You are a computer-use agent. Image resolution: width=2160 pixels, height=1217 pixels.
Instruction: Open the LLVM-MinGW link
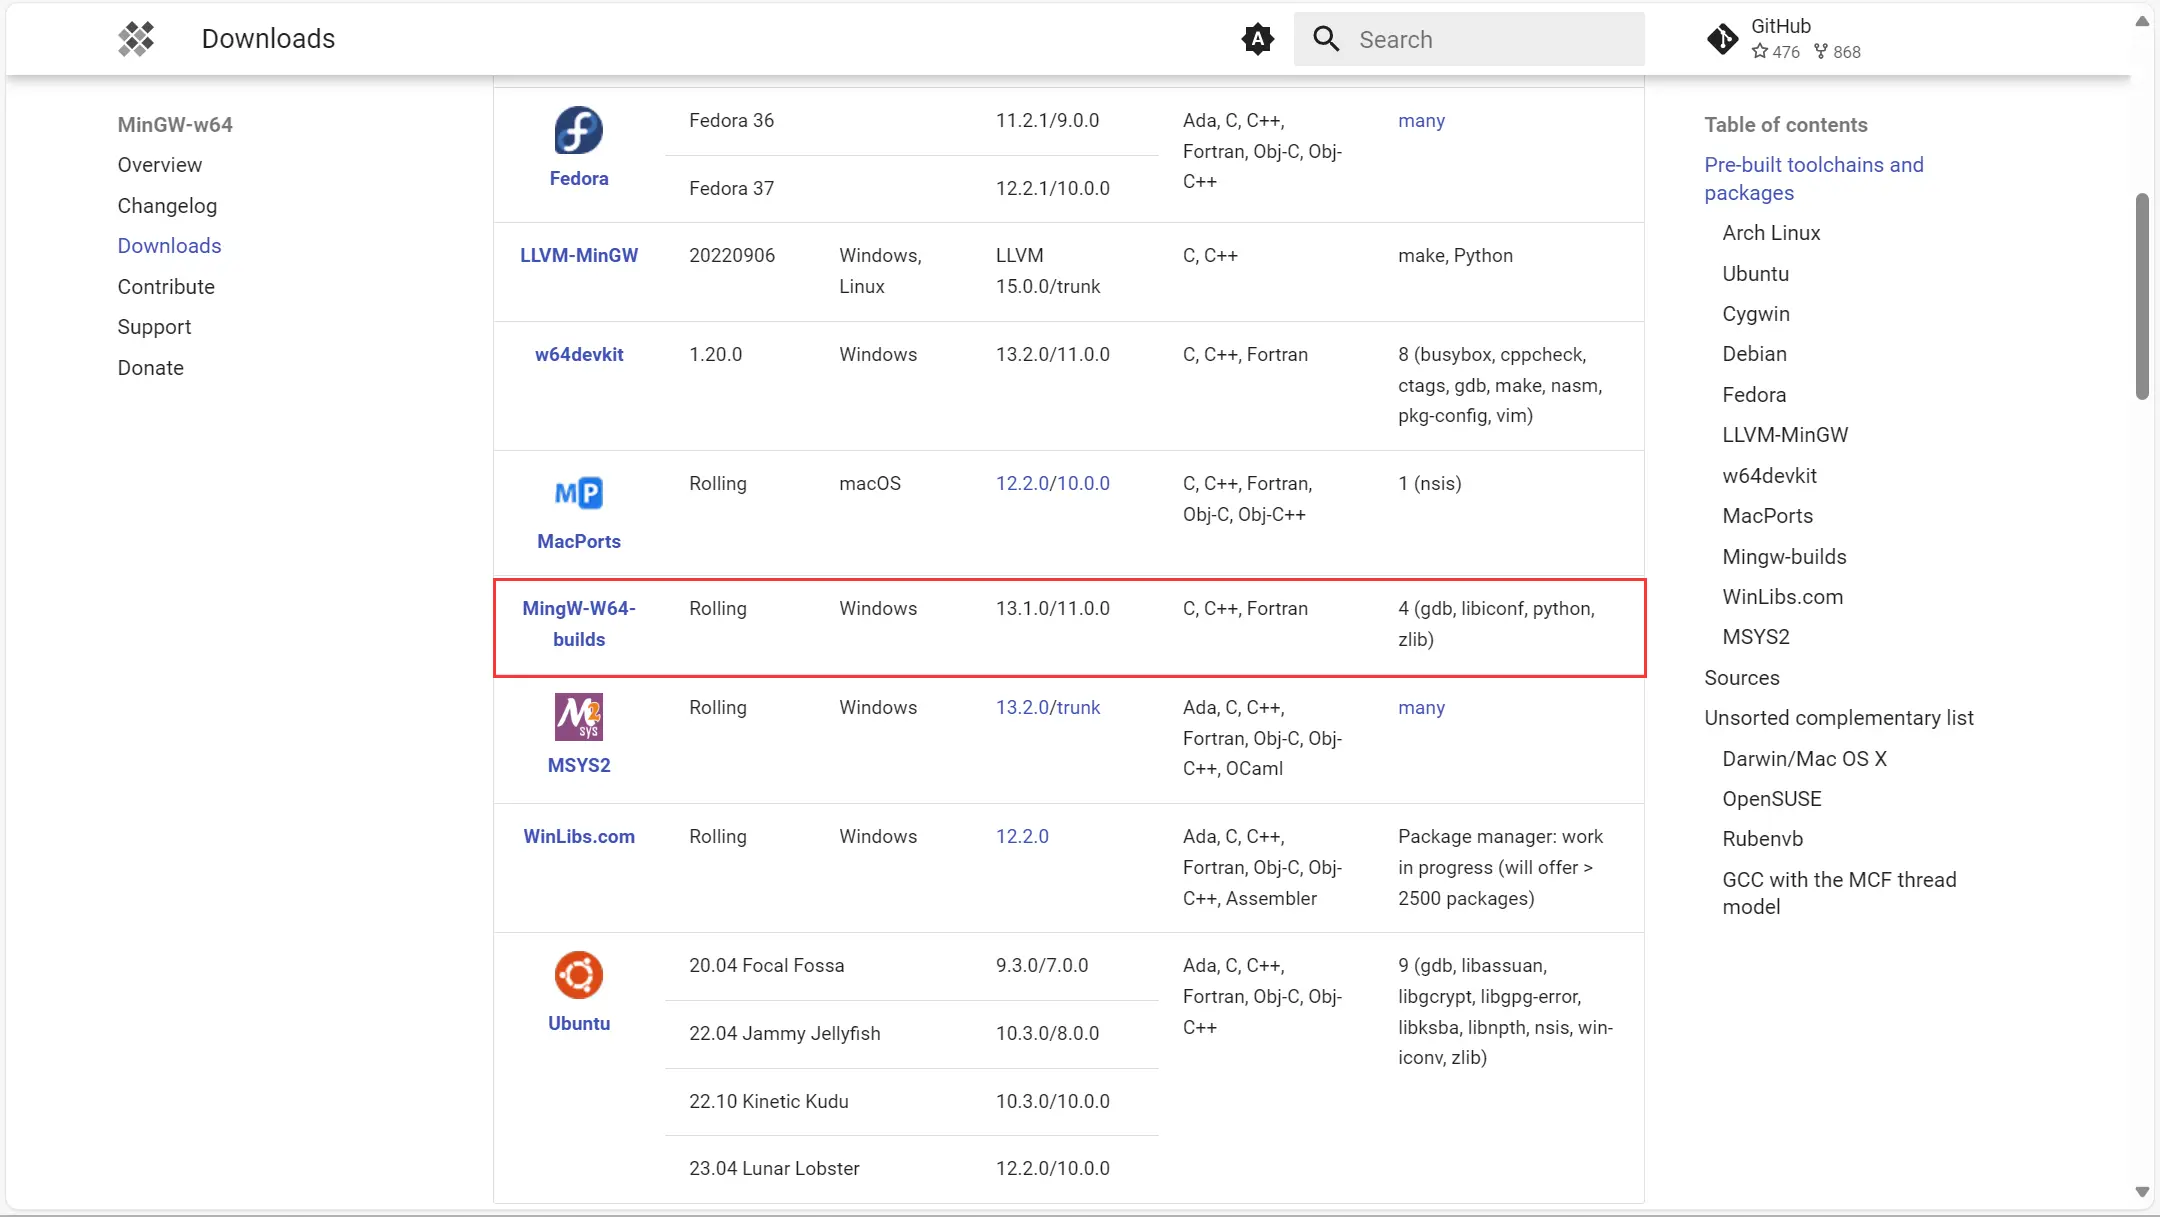point(578,255)
